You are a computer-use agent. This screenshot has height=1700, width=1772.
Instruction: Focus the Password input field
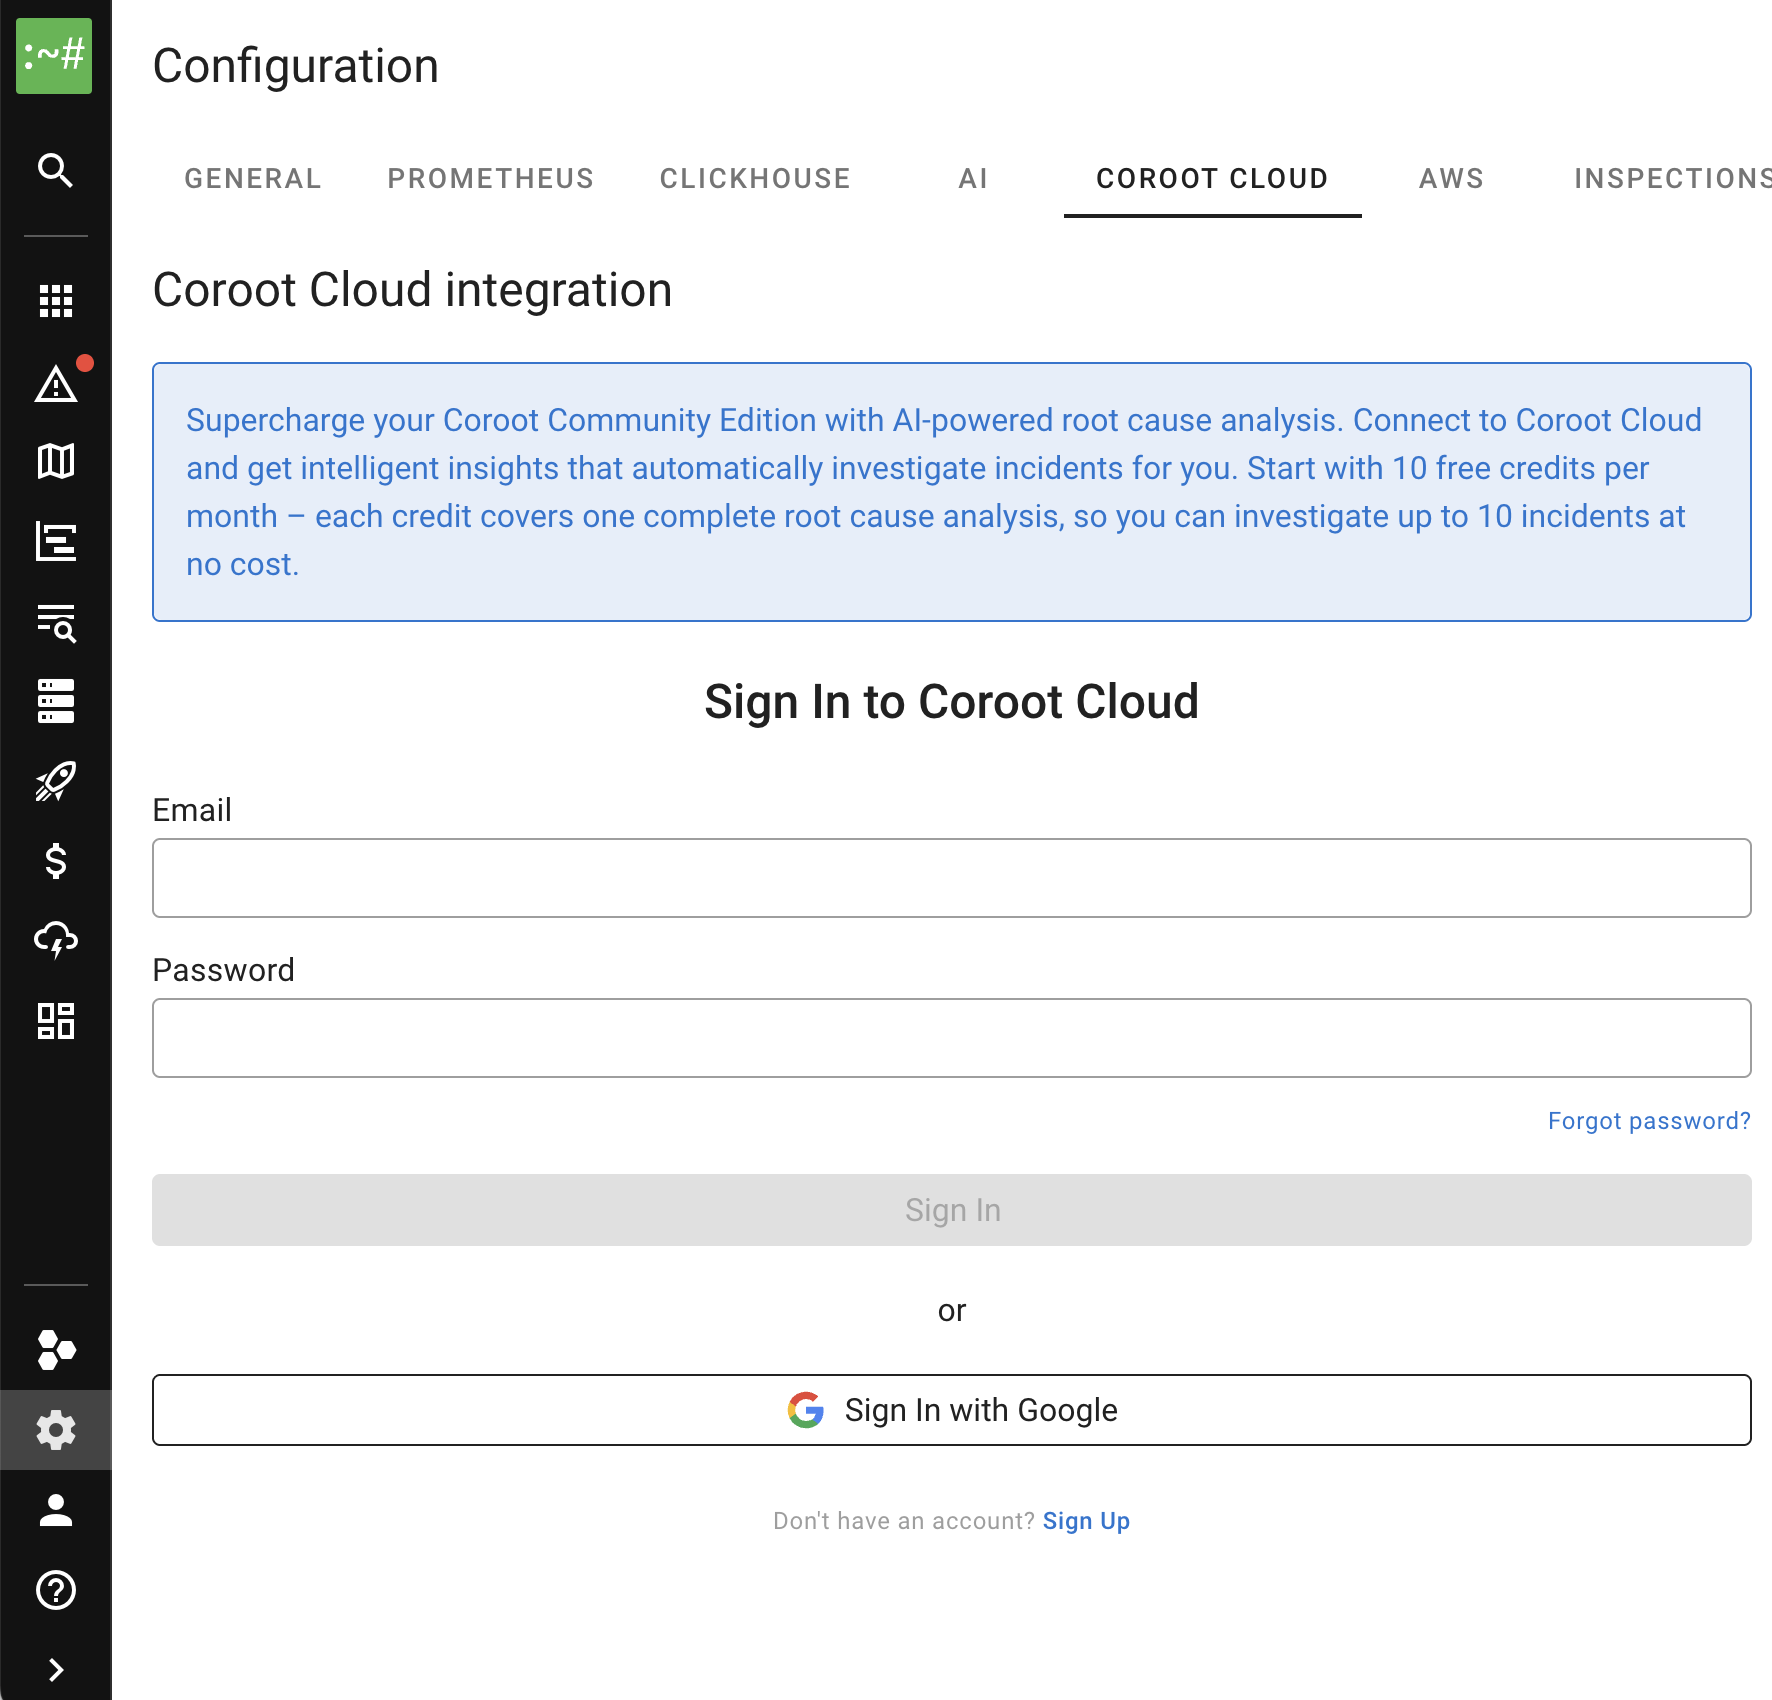[x=951, y=1038]
